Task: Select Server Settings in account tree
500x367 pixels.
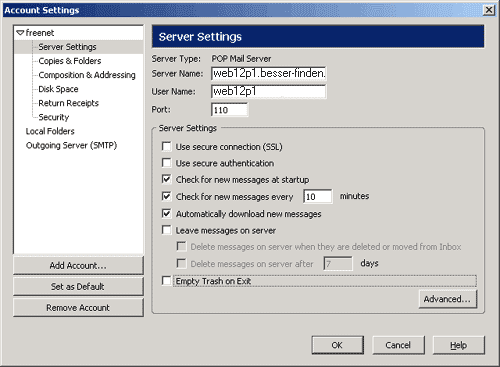Action: click(x=67, y=47)
